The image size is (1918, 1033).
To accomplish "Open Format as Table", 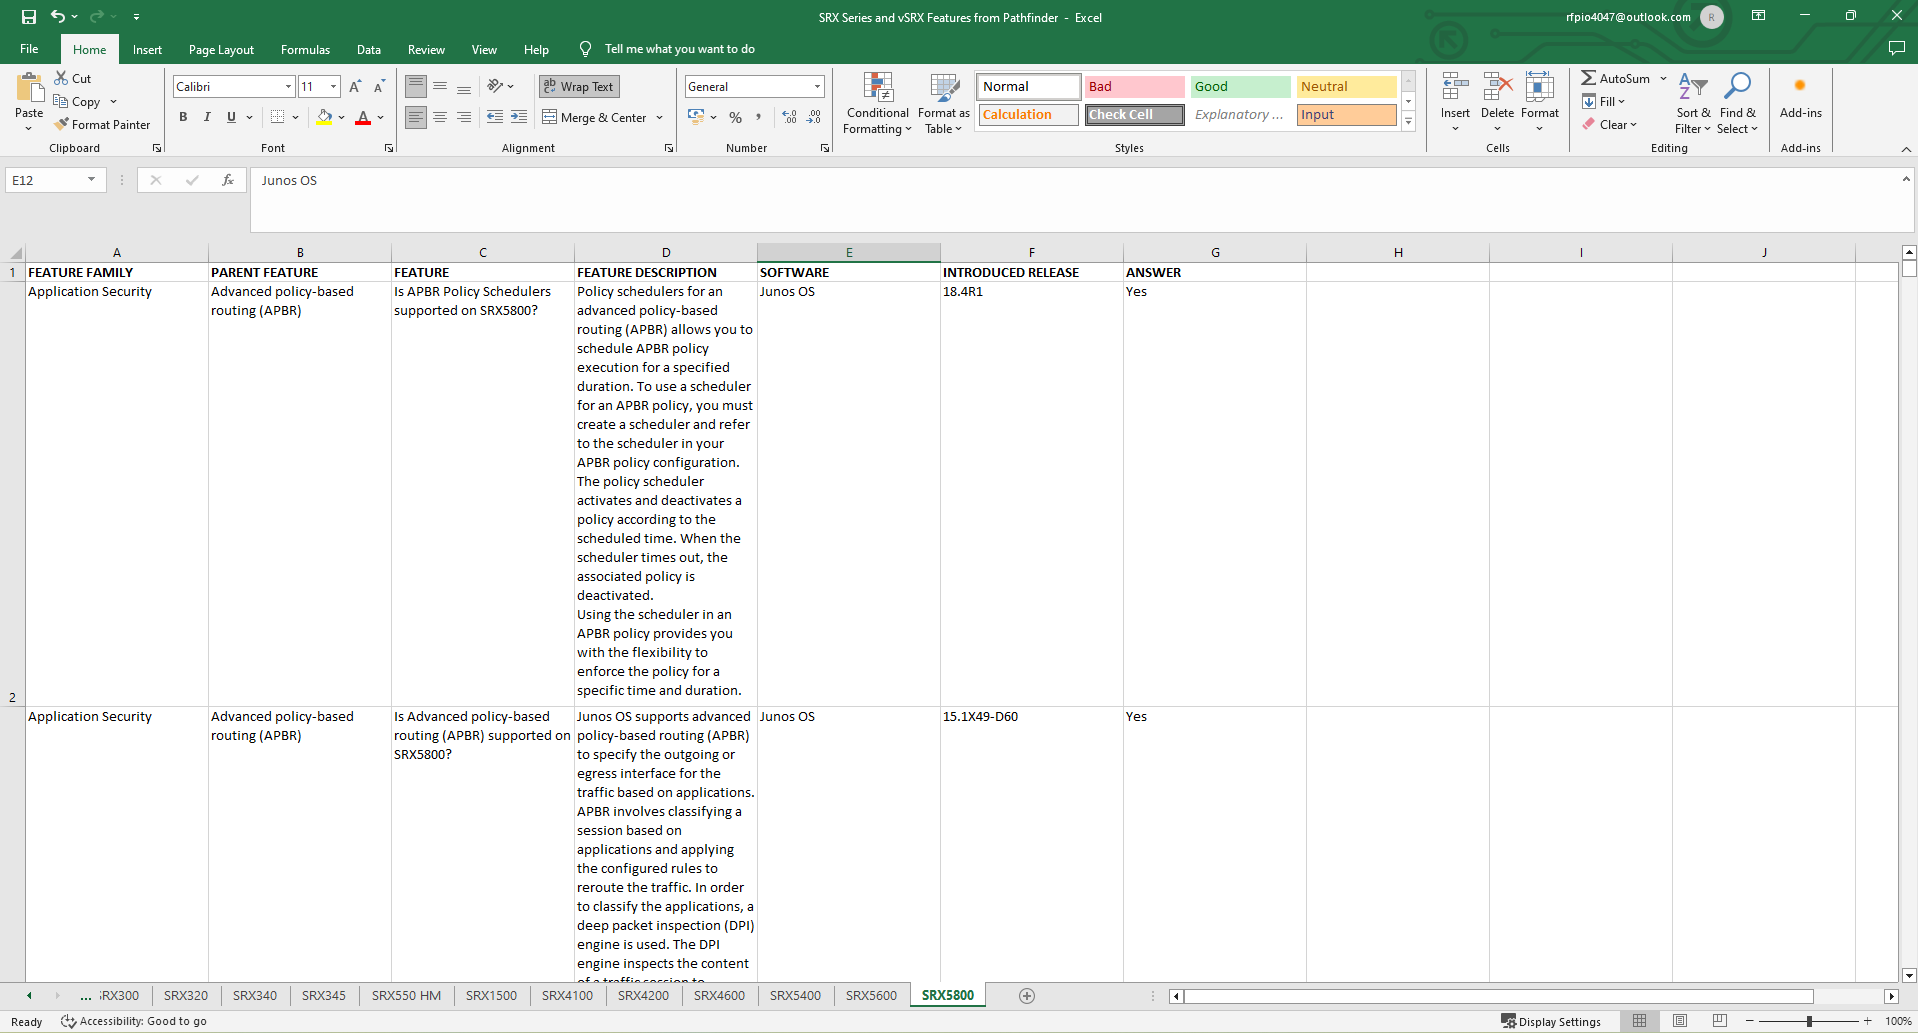I will 943,104.
